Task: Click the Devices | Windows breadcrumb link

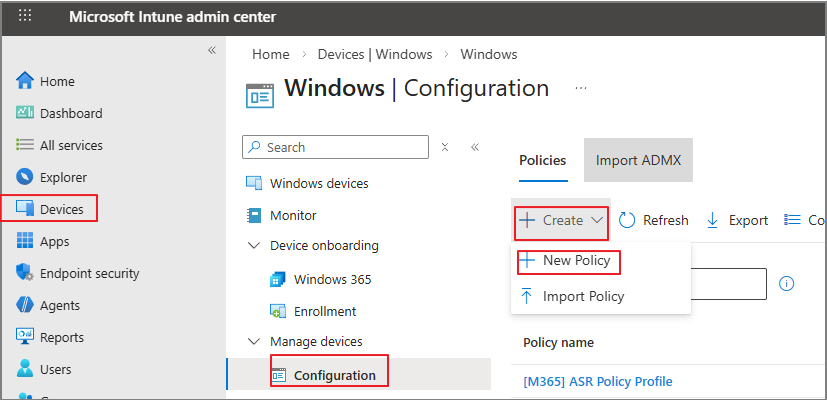Action: pos(375,54)
